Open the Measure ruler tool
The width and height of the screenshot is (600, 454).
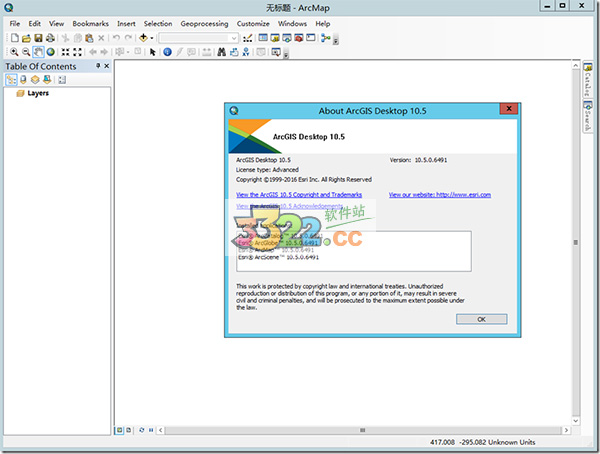207,52
